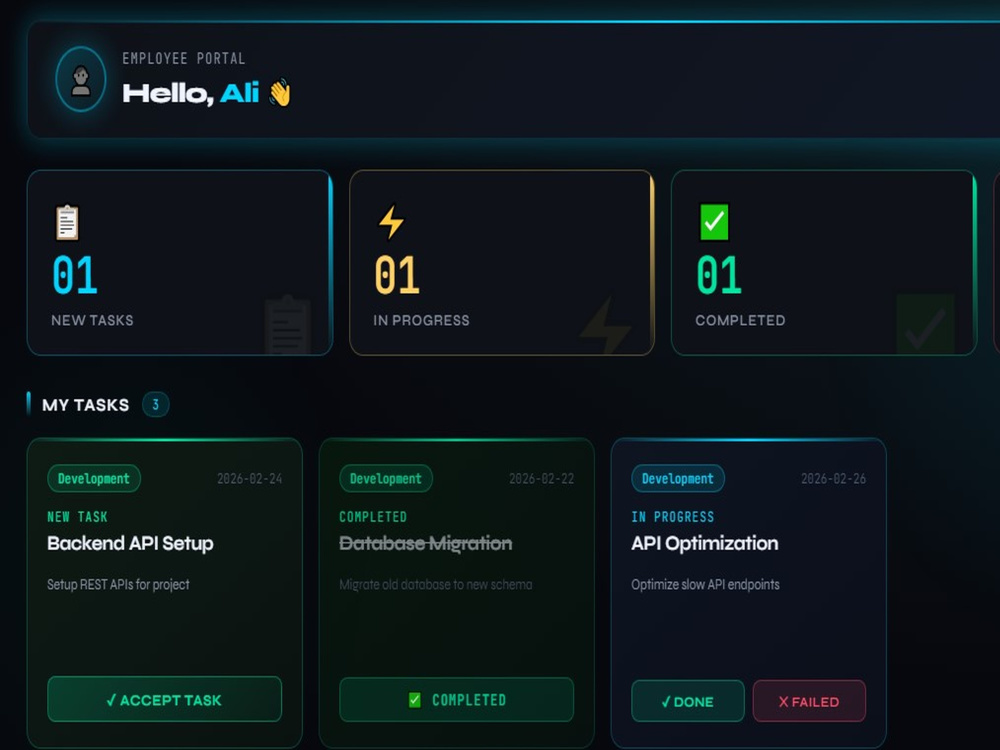Accept the Backend API Setup task
This screenshot has width=1000, height=750.
point(165,700)
